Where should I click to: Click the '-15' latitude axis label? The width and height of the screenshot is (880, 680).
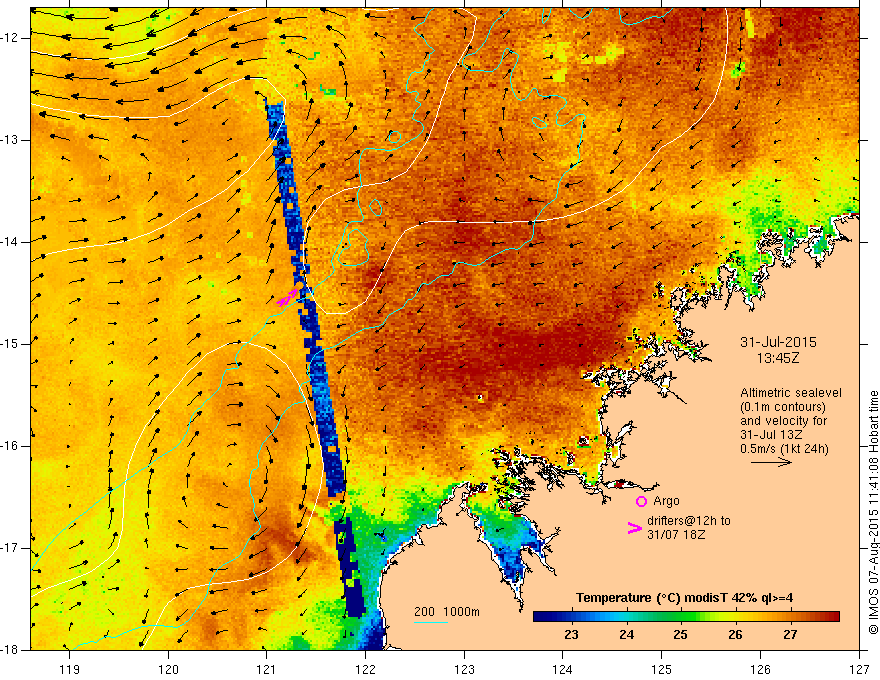[11, 344]
